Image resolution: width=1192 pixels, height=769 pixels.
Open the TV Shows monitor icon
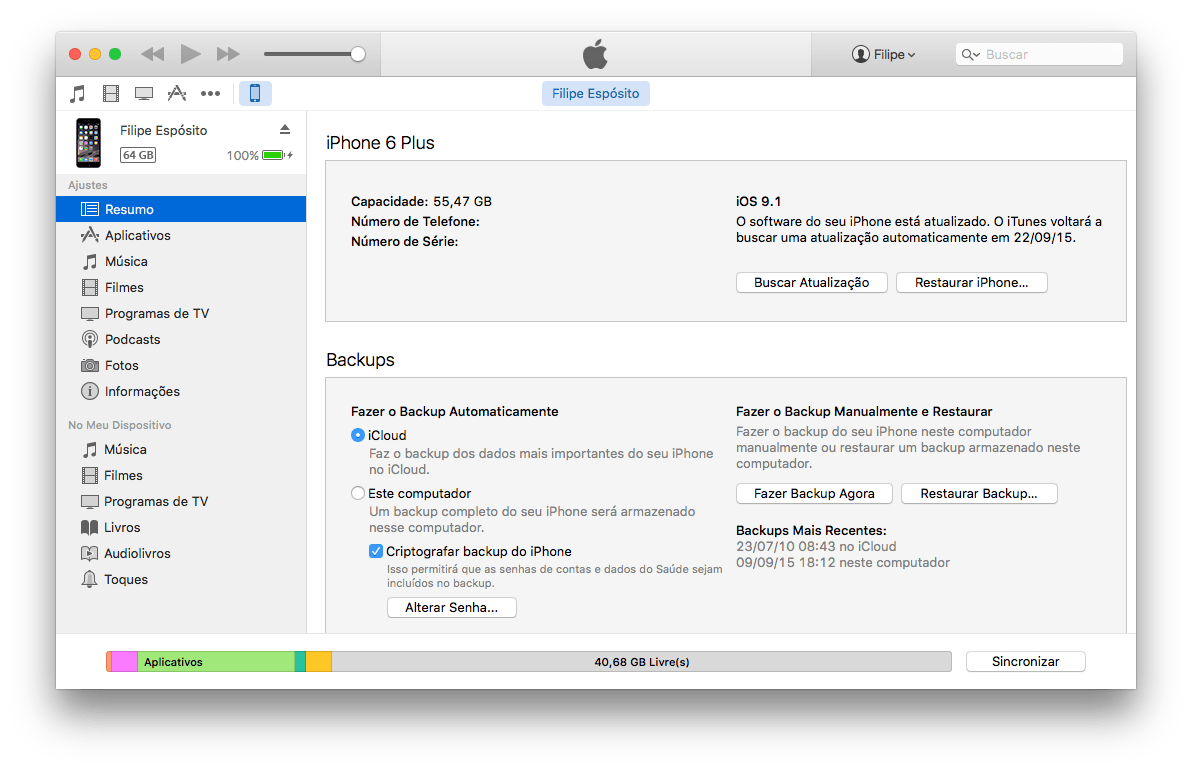[x=144, y=93]
